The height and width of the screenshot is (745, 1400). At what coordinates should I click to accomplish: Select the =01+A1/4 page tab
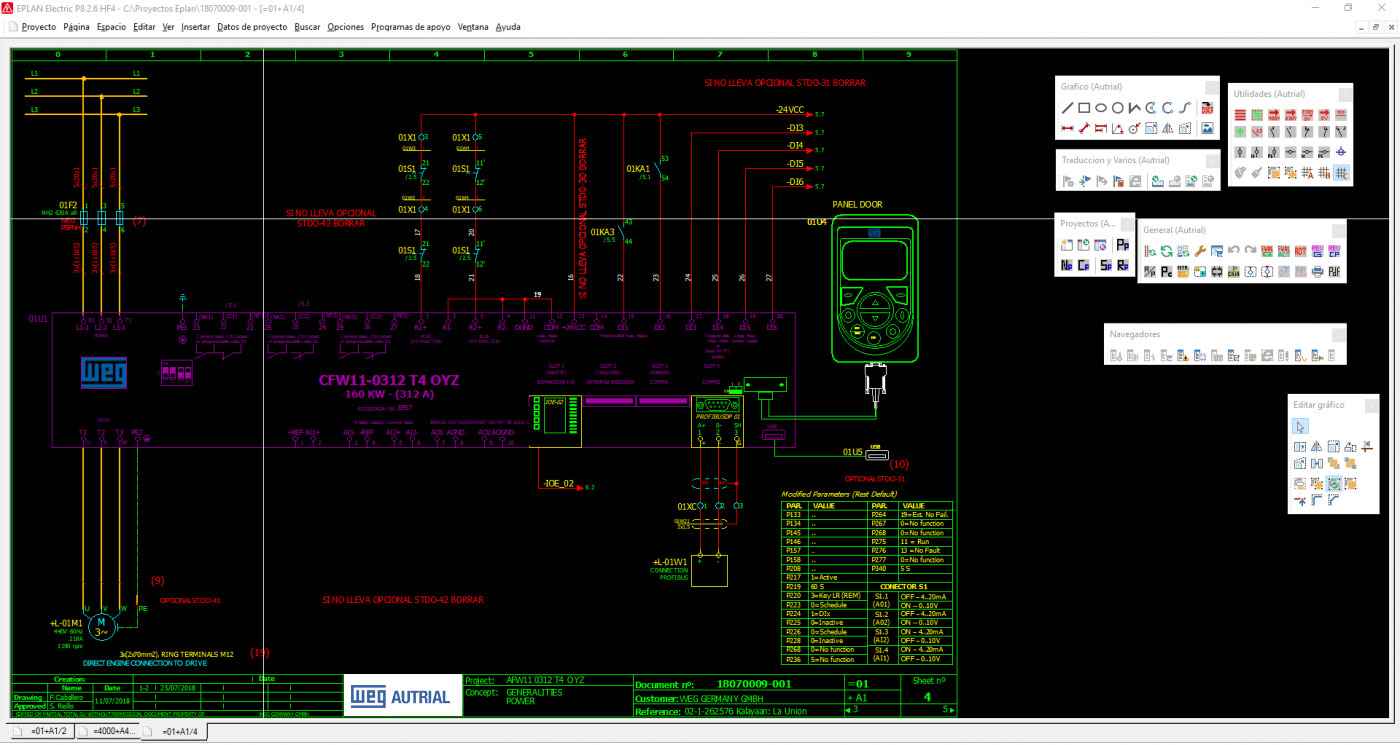coord(176,733)
